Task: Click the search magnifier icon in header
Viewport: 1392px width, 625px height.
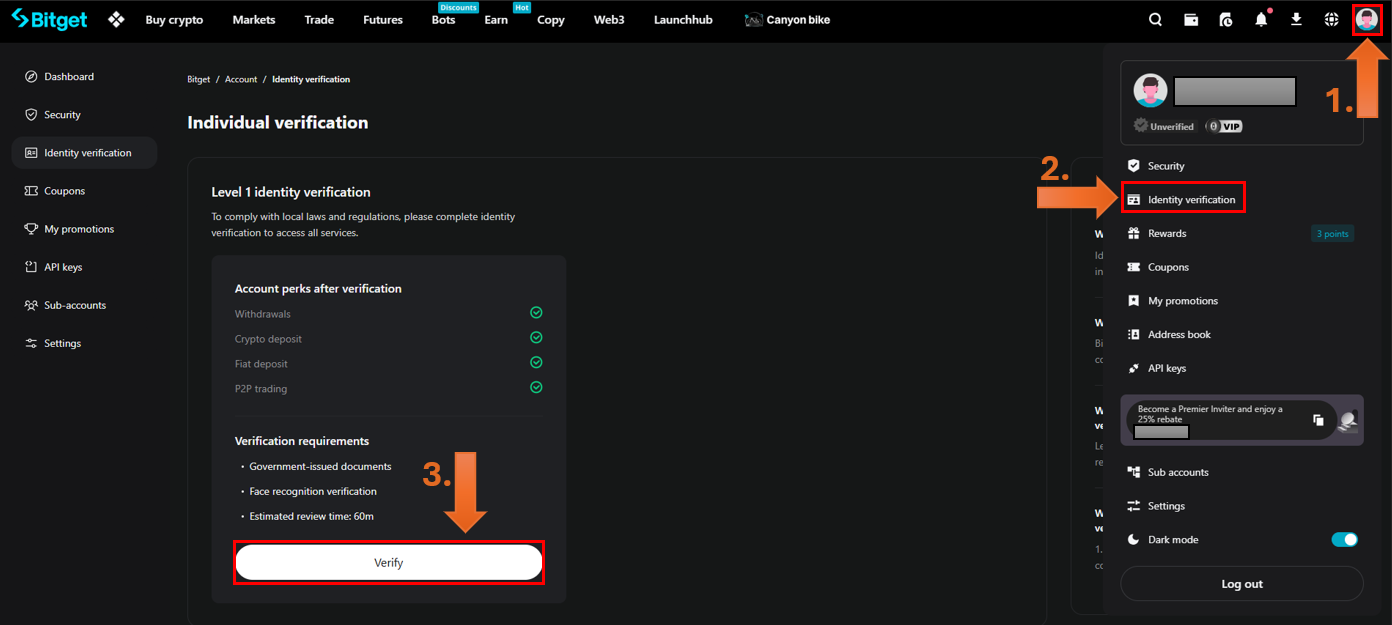Action: (x=1155, y=19)
